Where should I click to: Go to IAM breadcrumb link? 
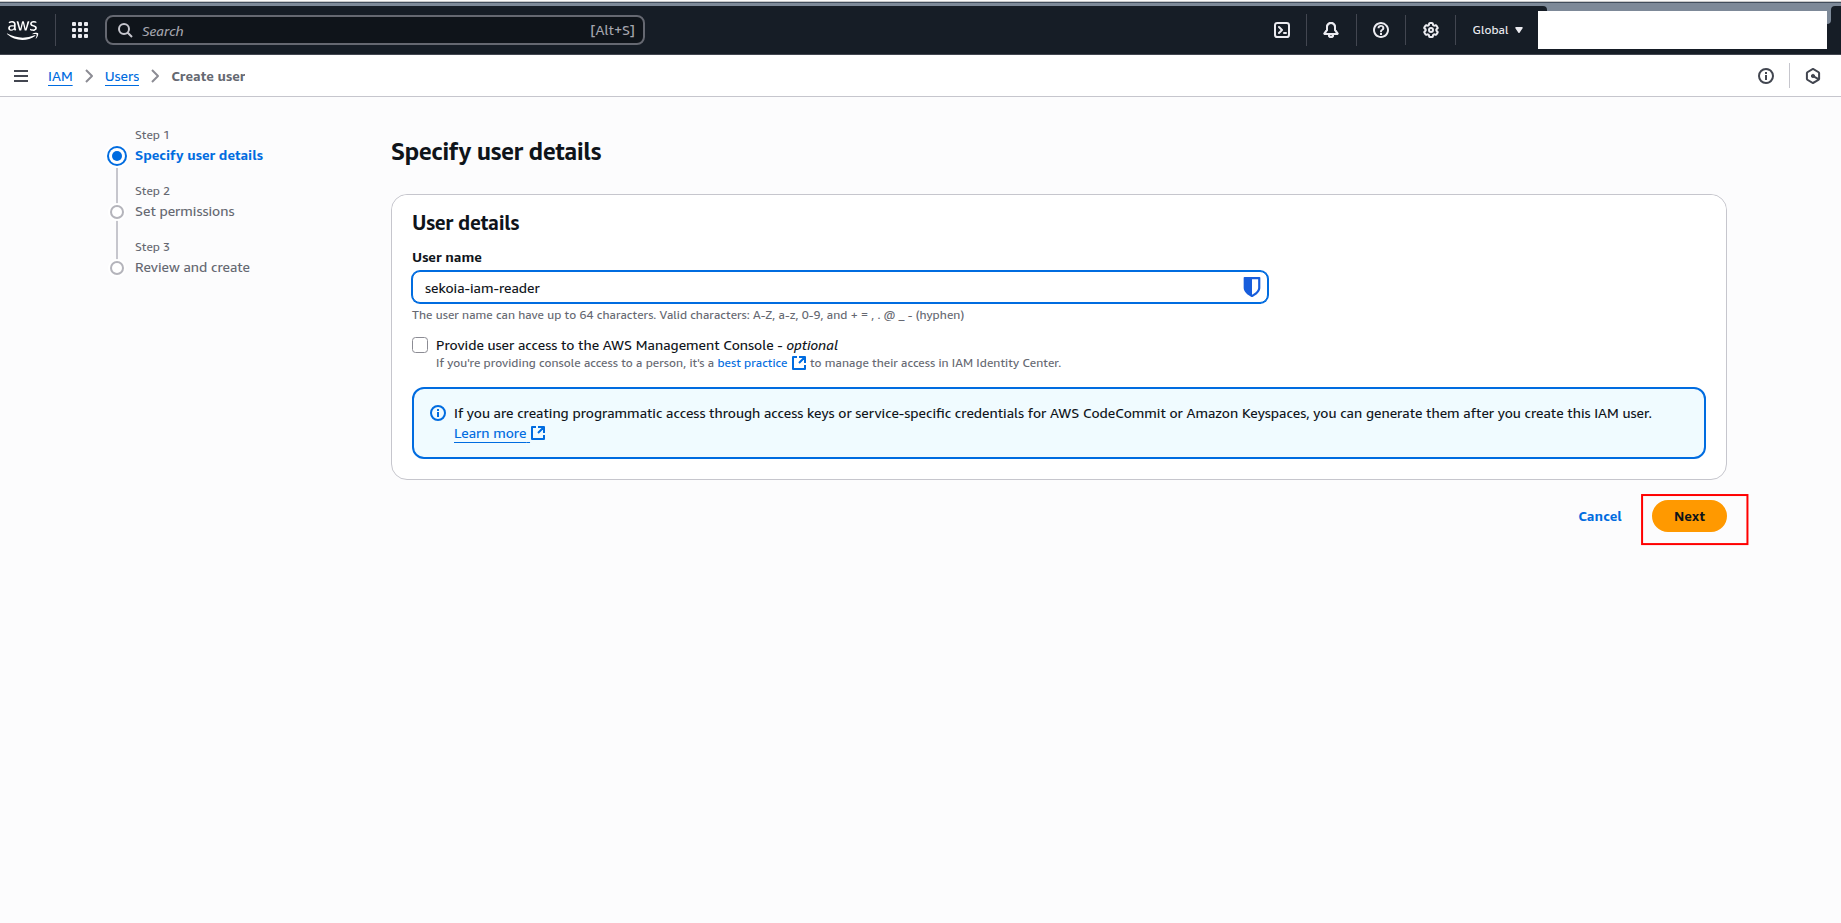60,76
